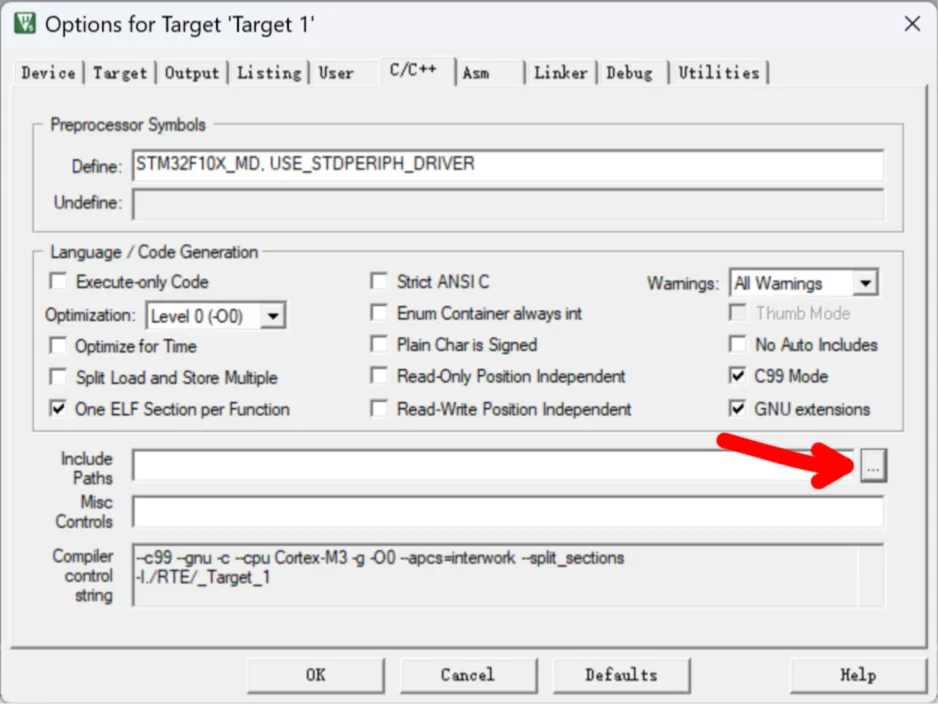Toggle the C99 Mode checkbox
Screen dimensions: 938x704
point(738,376)
